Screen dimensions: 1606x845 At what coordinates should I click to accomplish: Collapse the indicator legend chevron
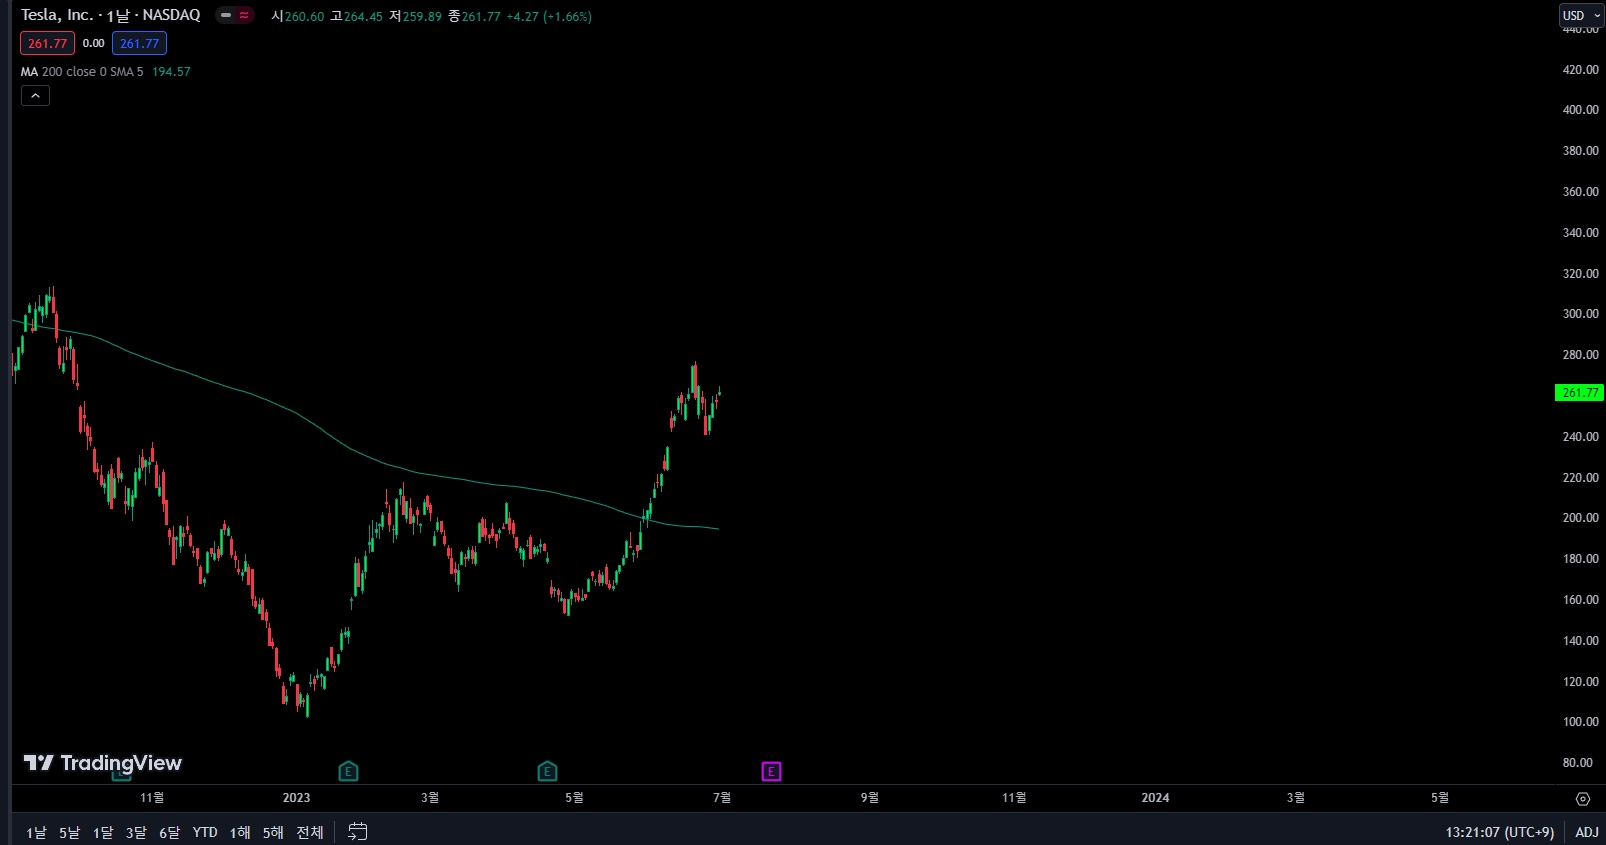point(35,96)
